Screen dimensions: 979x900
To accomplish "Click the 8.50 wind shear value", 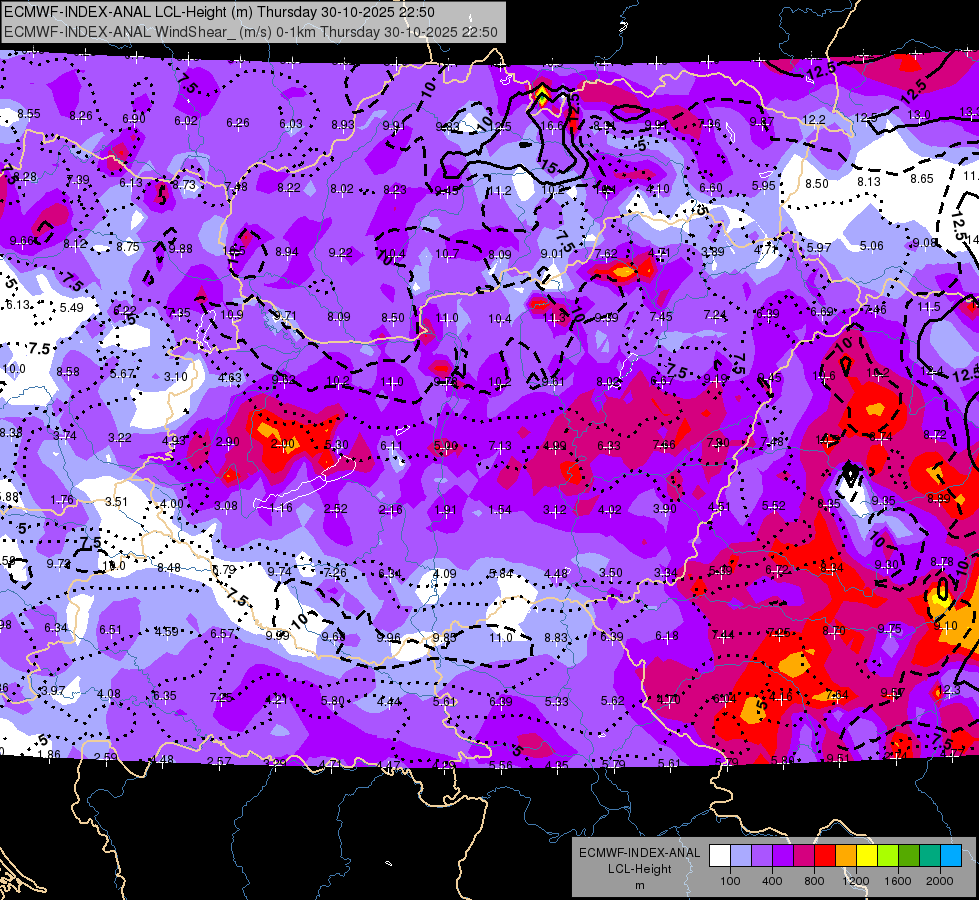I will coord(817,184).
